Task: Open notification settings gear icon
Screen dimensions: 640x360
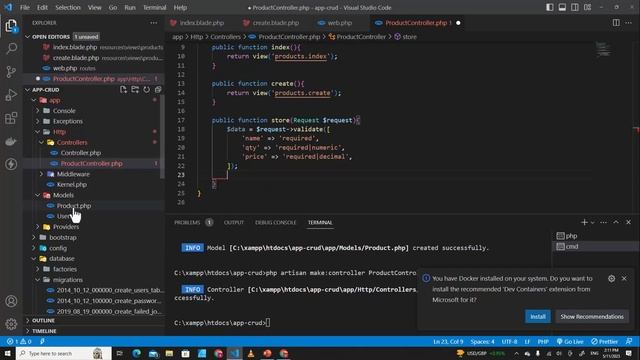Action: (611, 278)
